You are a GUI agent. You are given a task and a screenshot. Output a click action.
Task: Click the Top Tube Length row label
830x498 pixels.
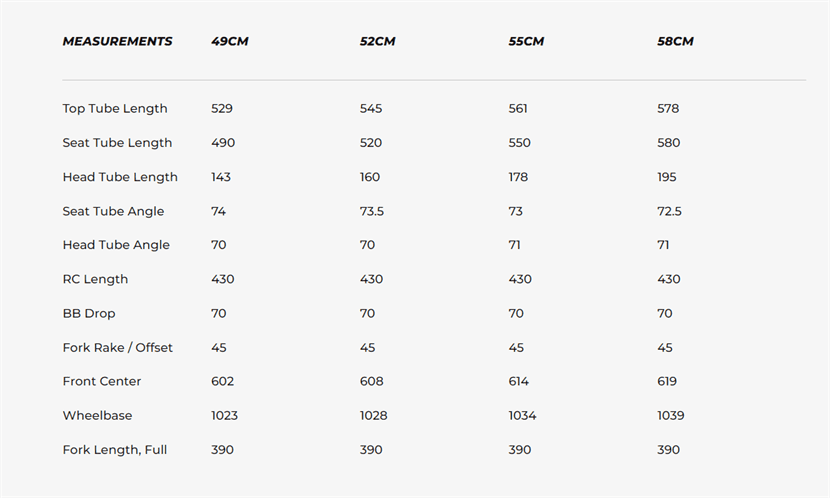(x=115, y=109)
